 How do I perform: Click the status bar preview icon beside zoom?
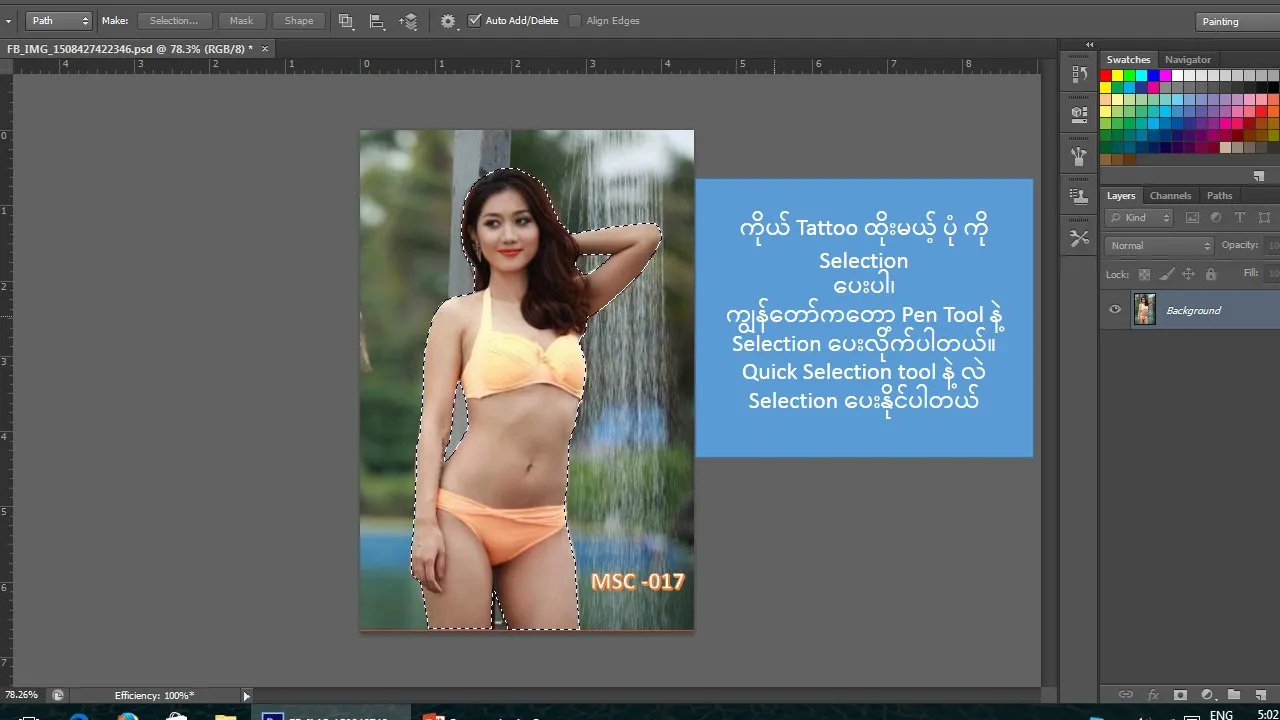pos(58,695)
